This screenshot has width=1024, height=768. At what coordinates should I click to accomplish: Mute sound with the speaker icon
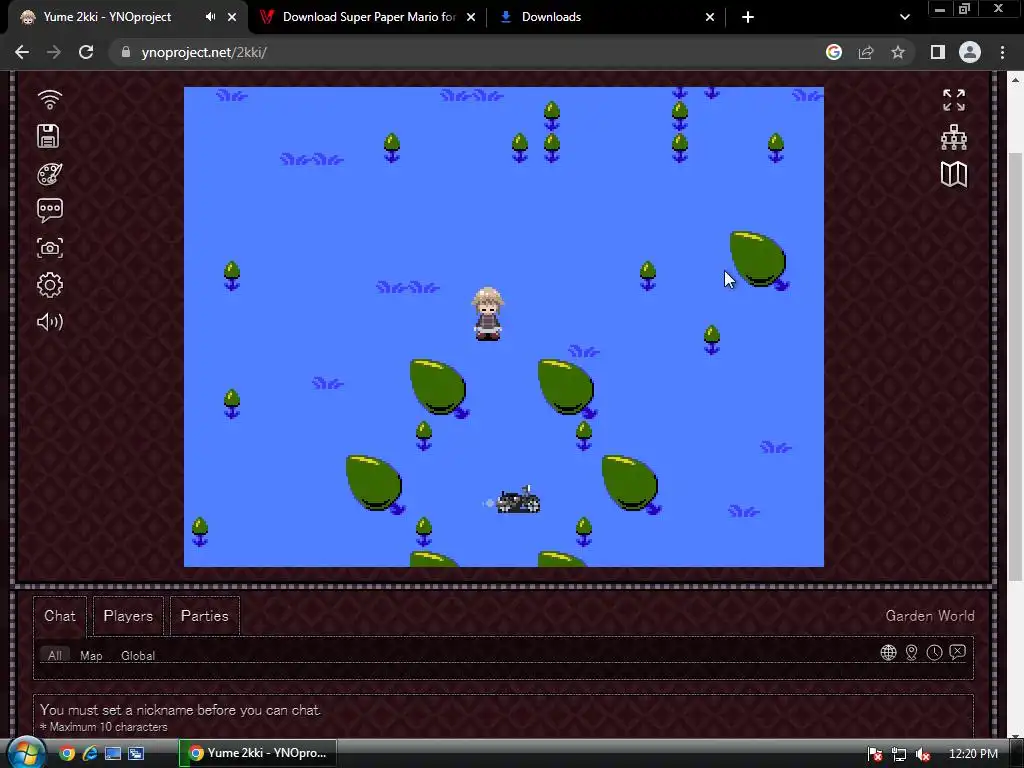point(50,321)
